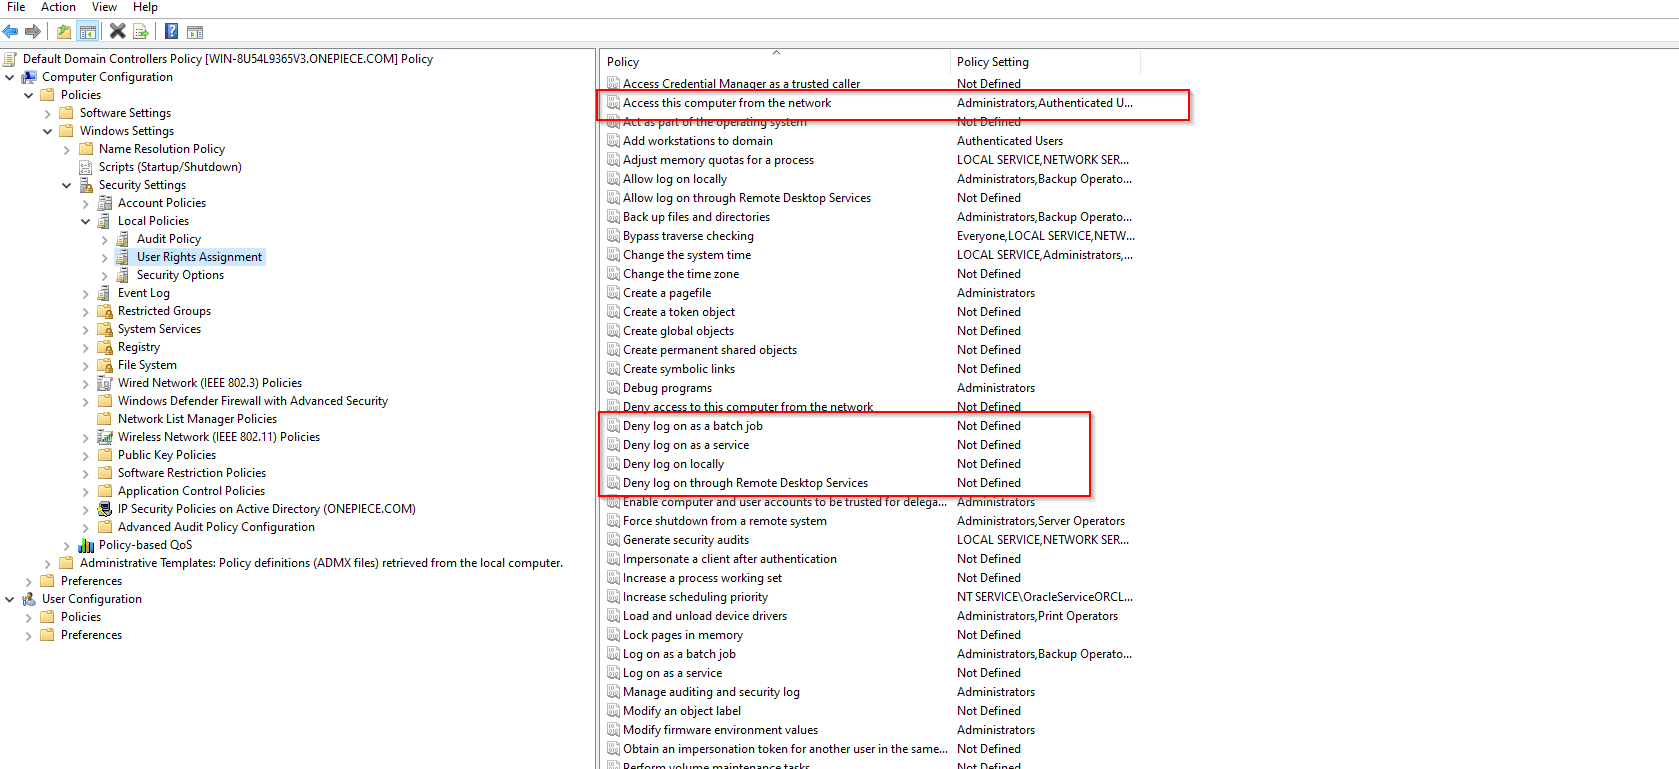
Task: Collapse the Local Policies node
Action: 86,221
